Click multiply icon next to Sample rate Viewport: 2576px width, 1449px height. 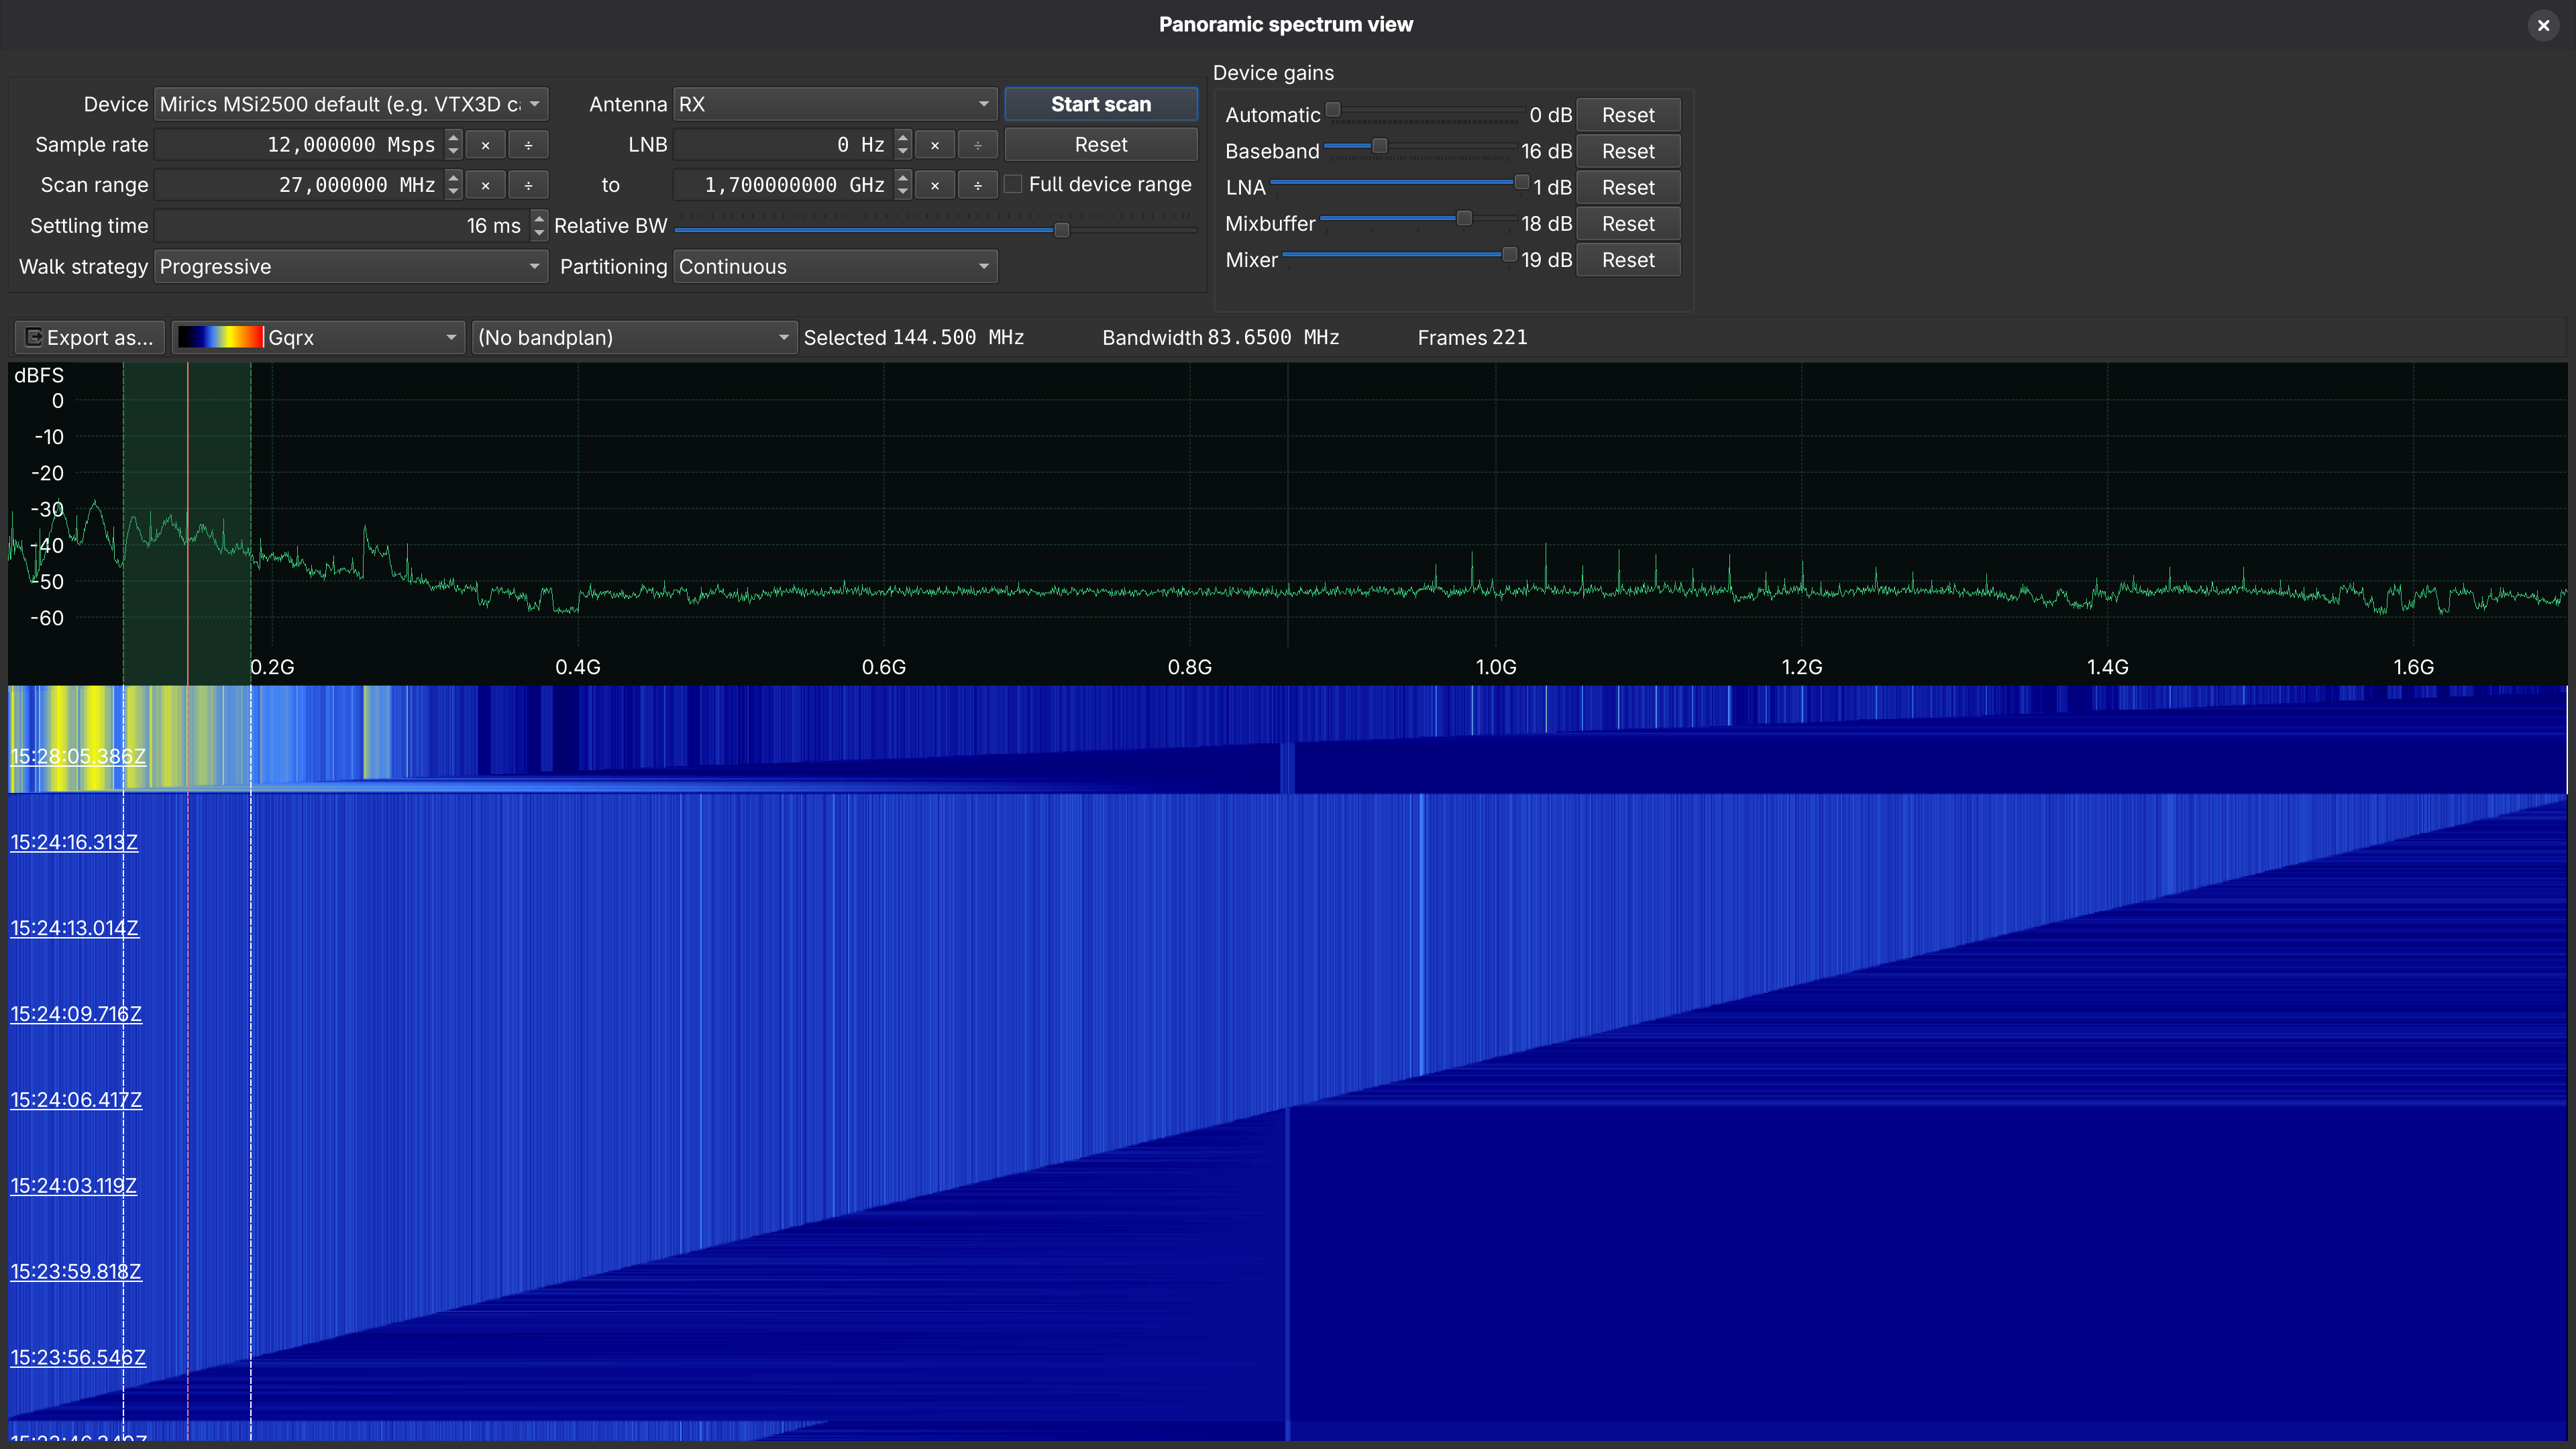[485, 145]
